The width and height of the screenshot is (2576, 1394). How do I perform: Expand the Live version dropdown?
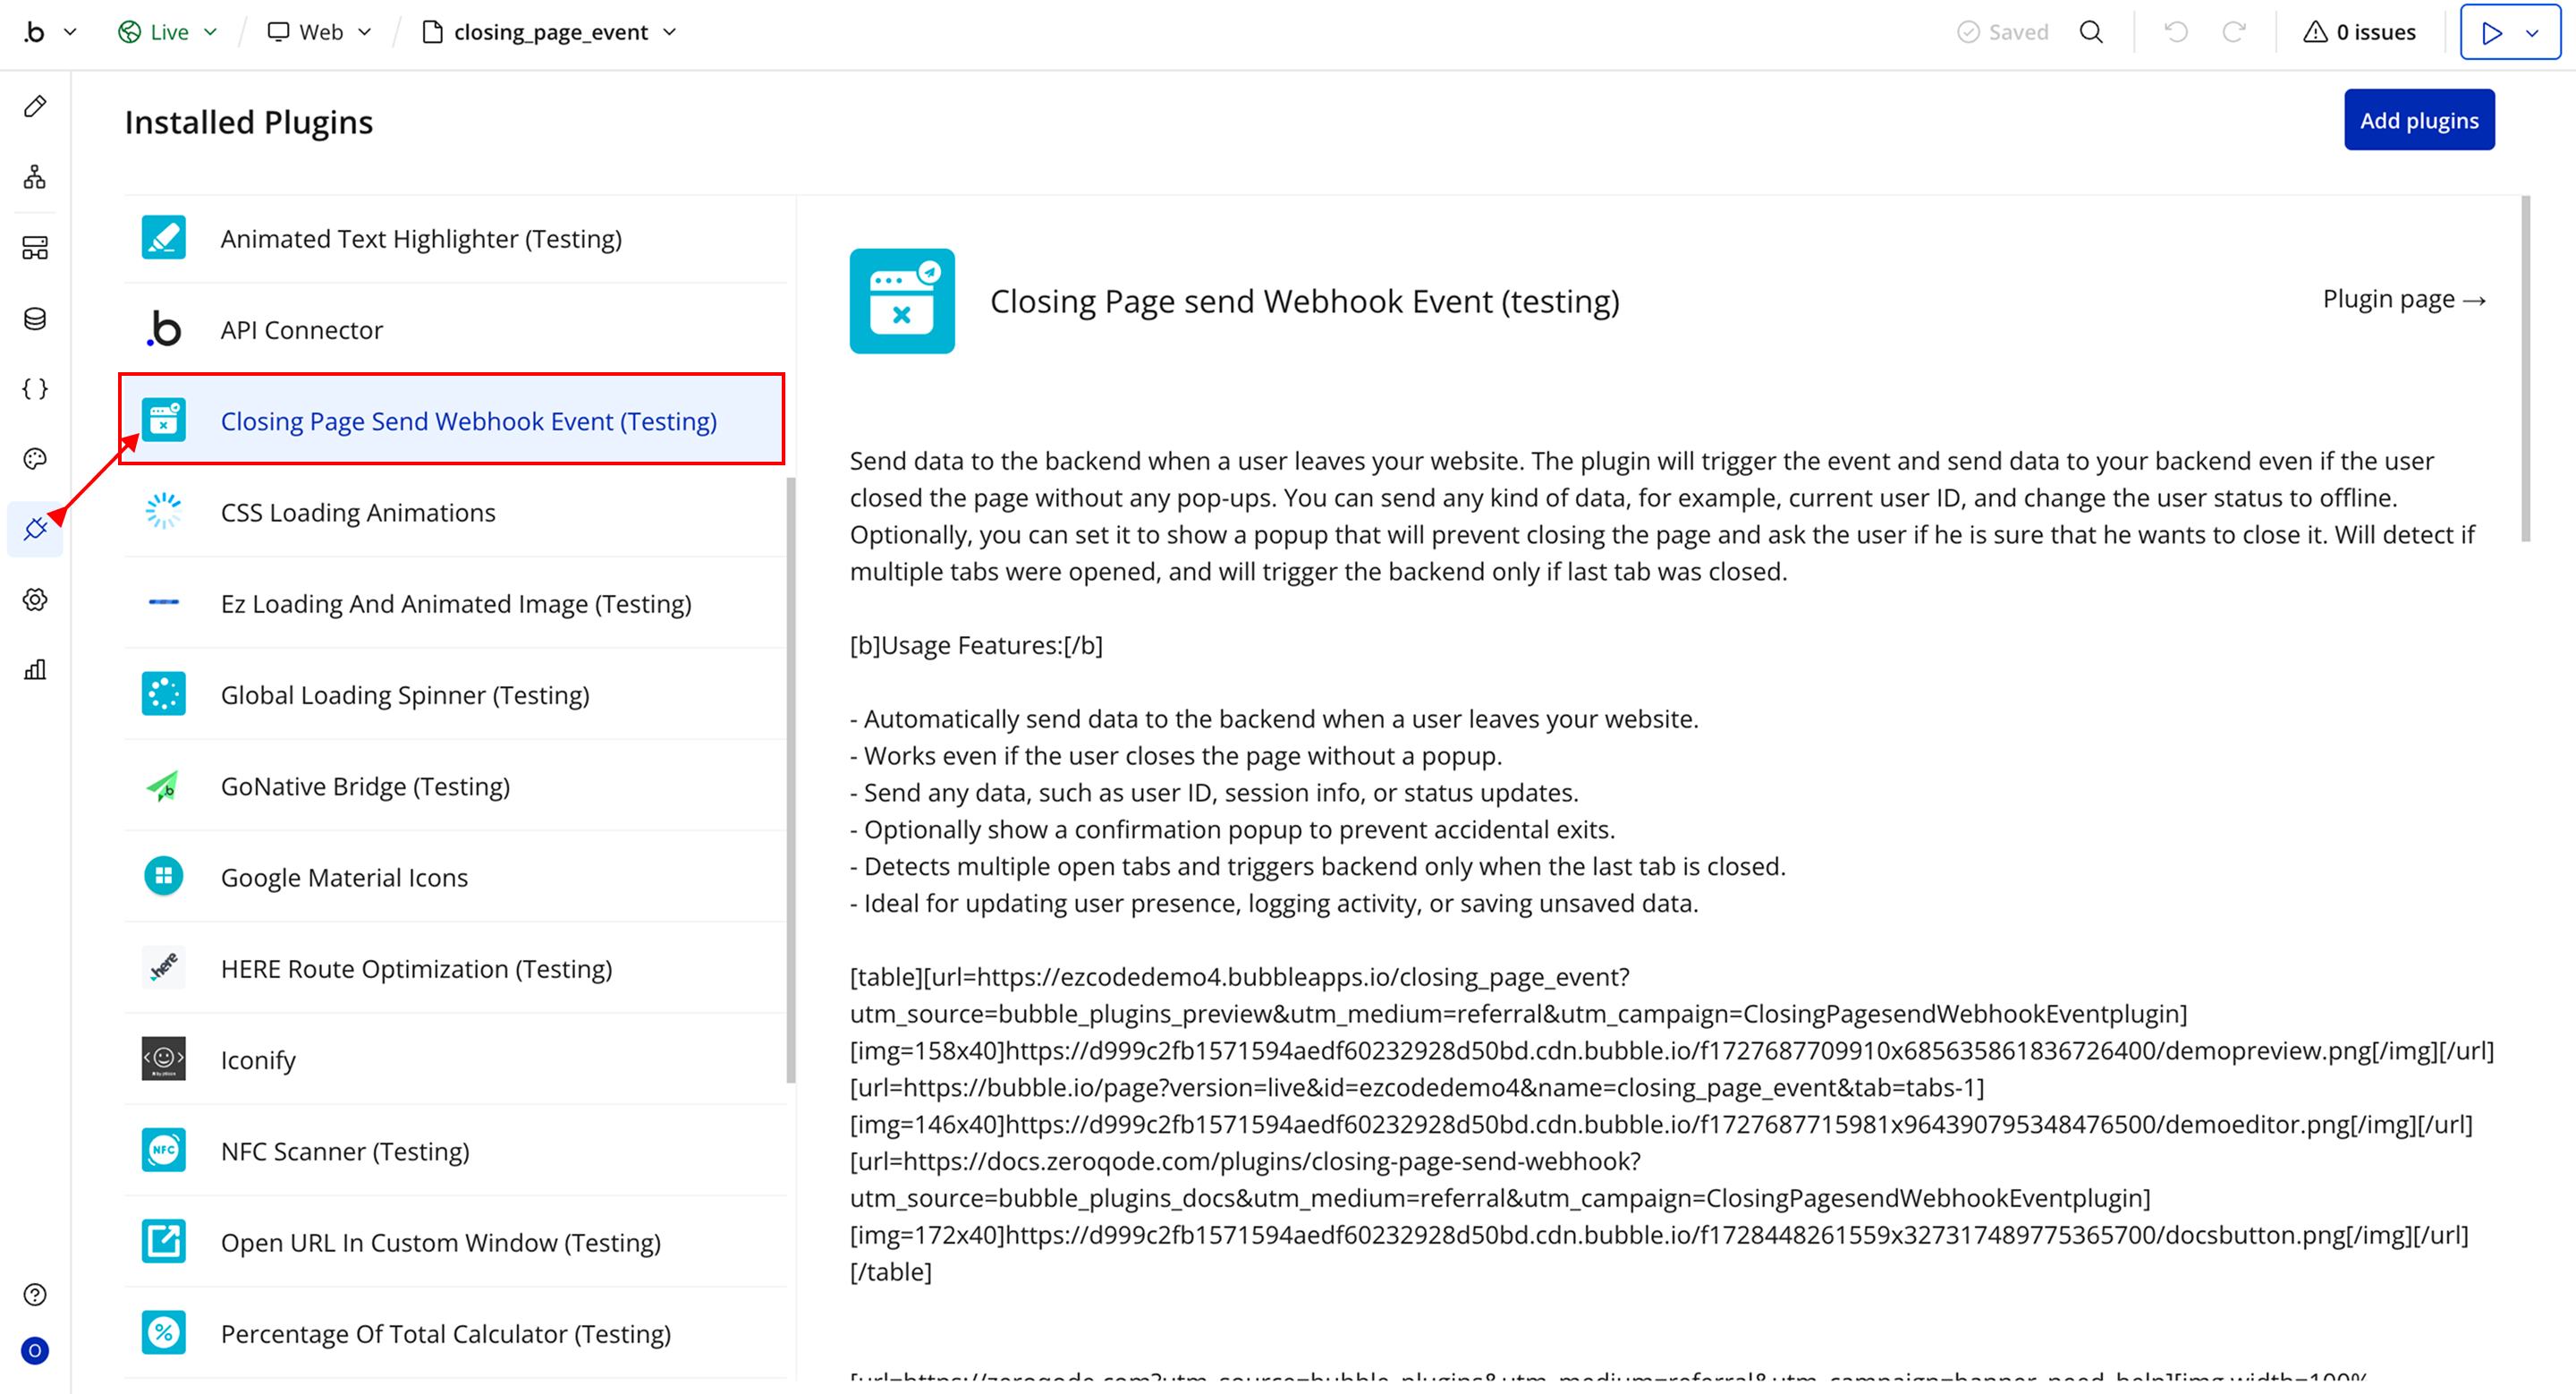(168, 32)
